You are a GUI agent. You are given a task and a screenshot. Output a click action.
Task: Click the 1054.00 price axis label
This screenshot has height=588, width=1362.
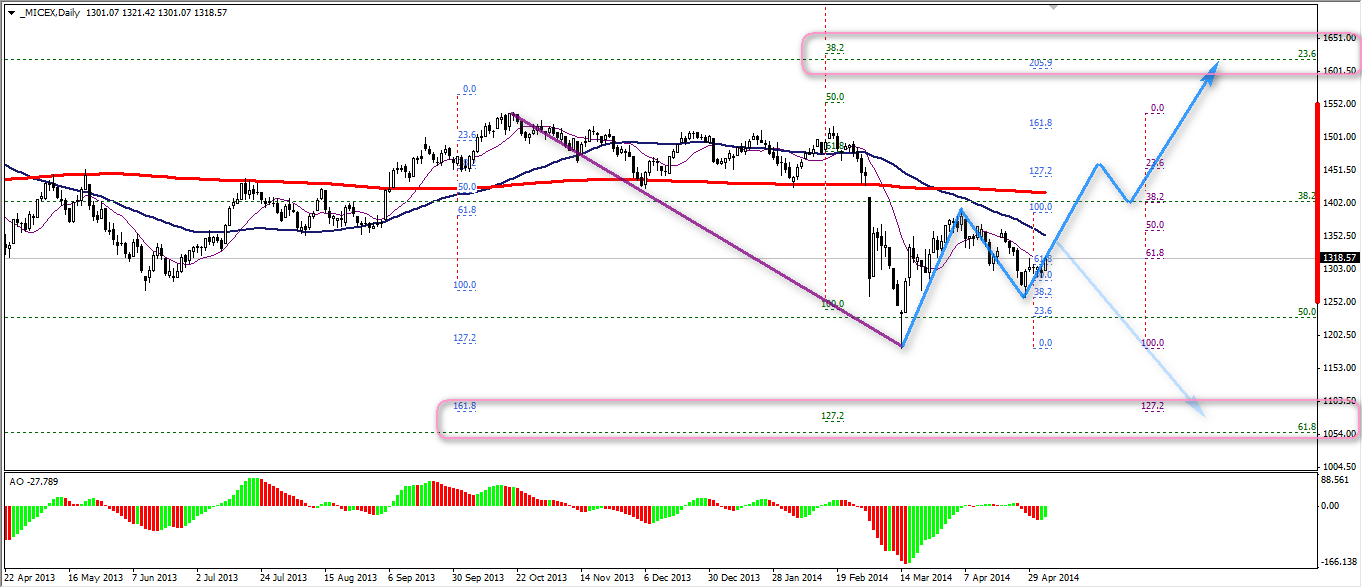pos(1339,434)
